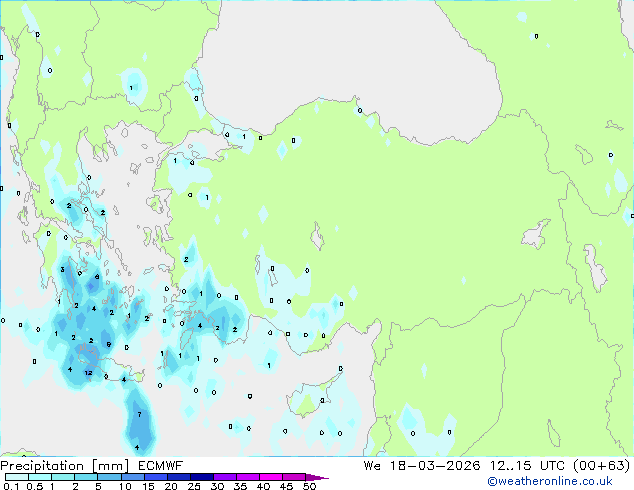Click the 'Precipitation [mm]' legend title
The image size is (634, 490).
(65, 466)
